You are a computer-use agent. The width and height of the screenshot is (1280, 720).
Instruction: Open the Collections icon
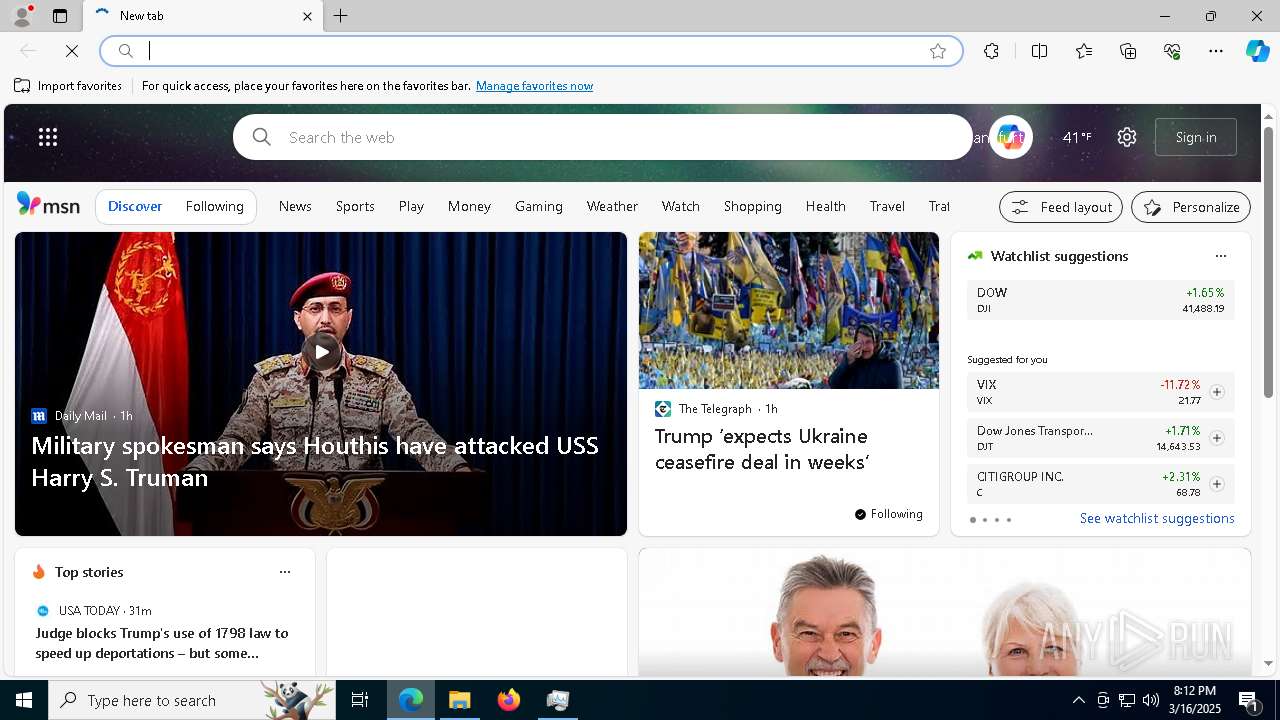pyautogui.click(x=1128, y=51)
